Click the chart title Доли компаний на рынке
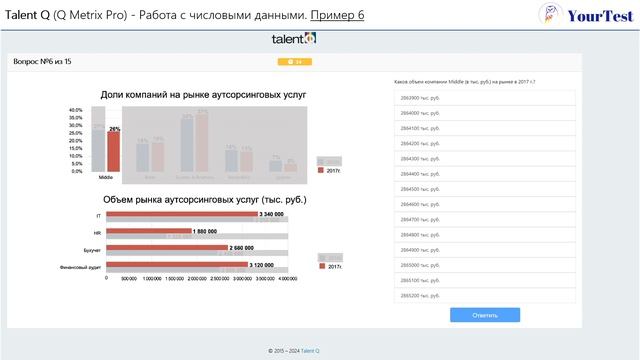Image resolution: width=640 pixels, height=360 pixels. [x=203, y=95]
